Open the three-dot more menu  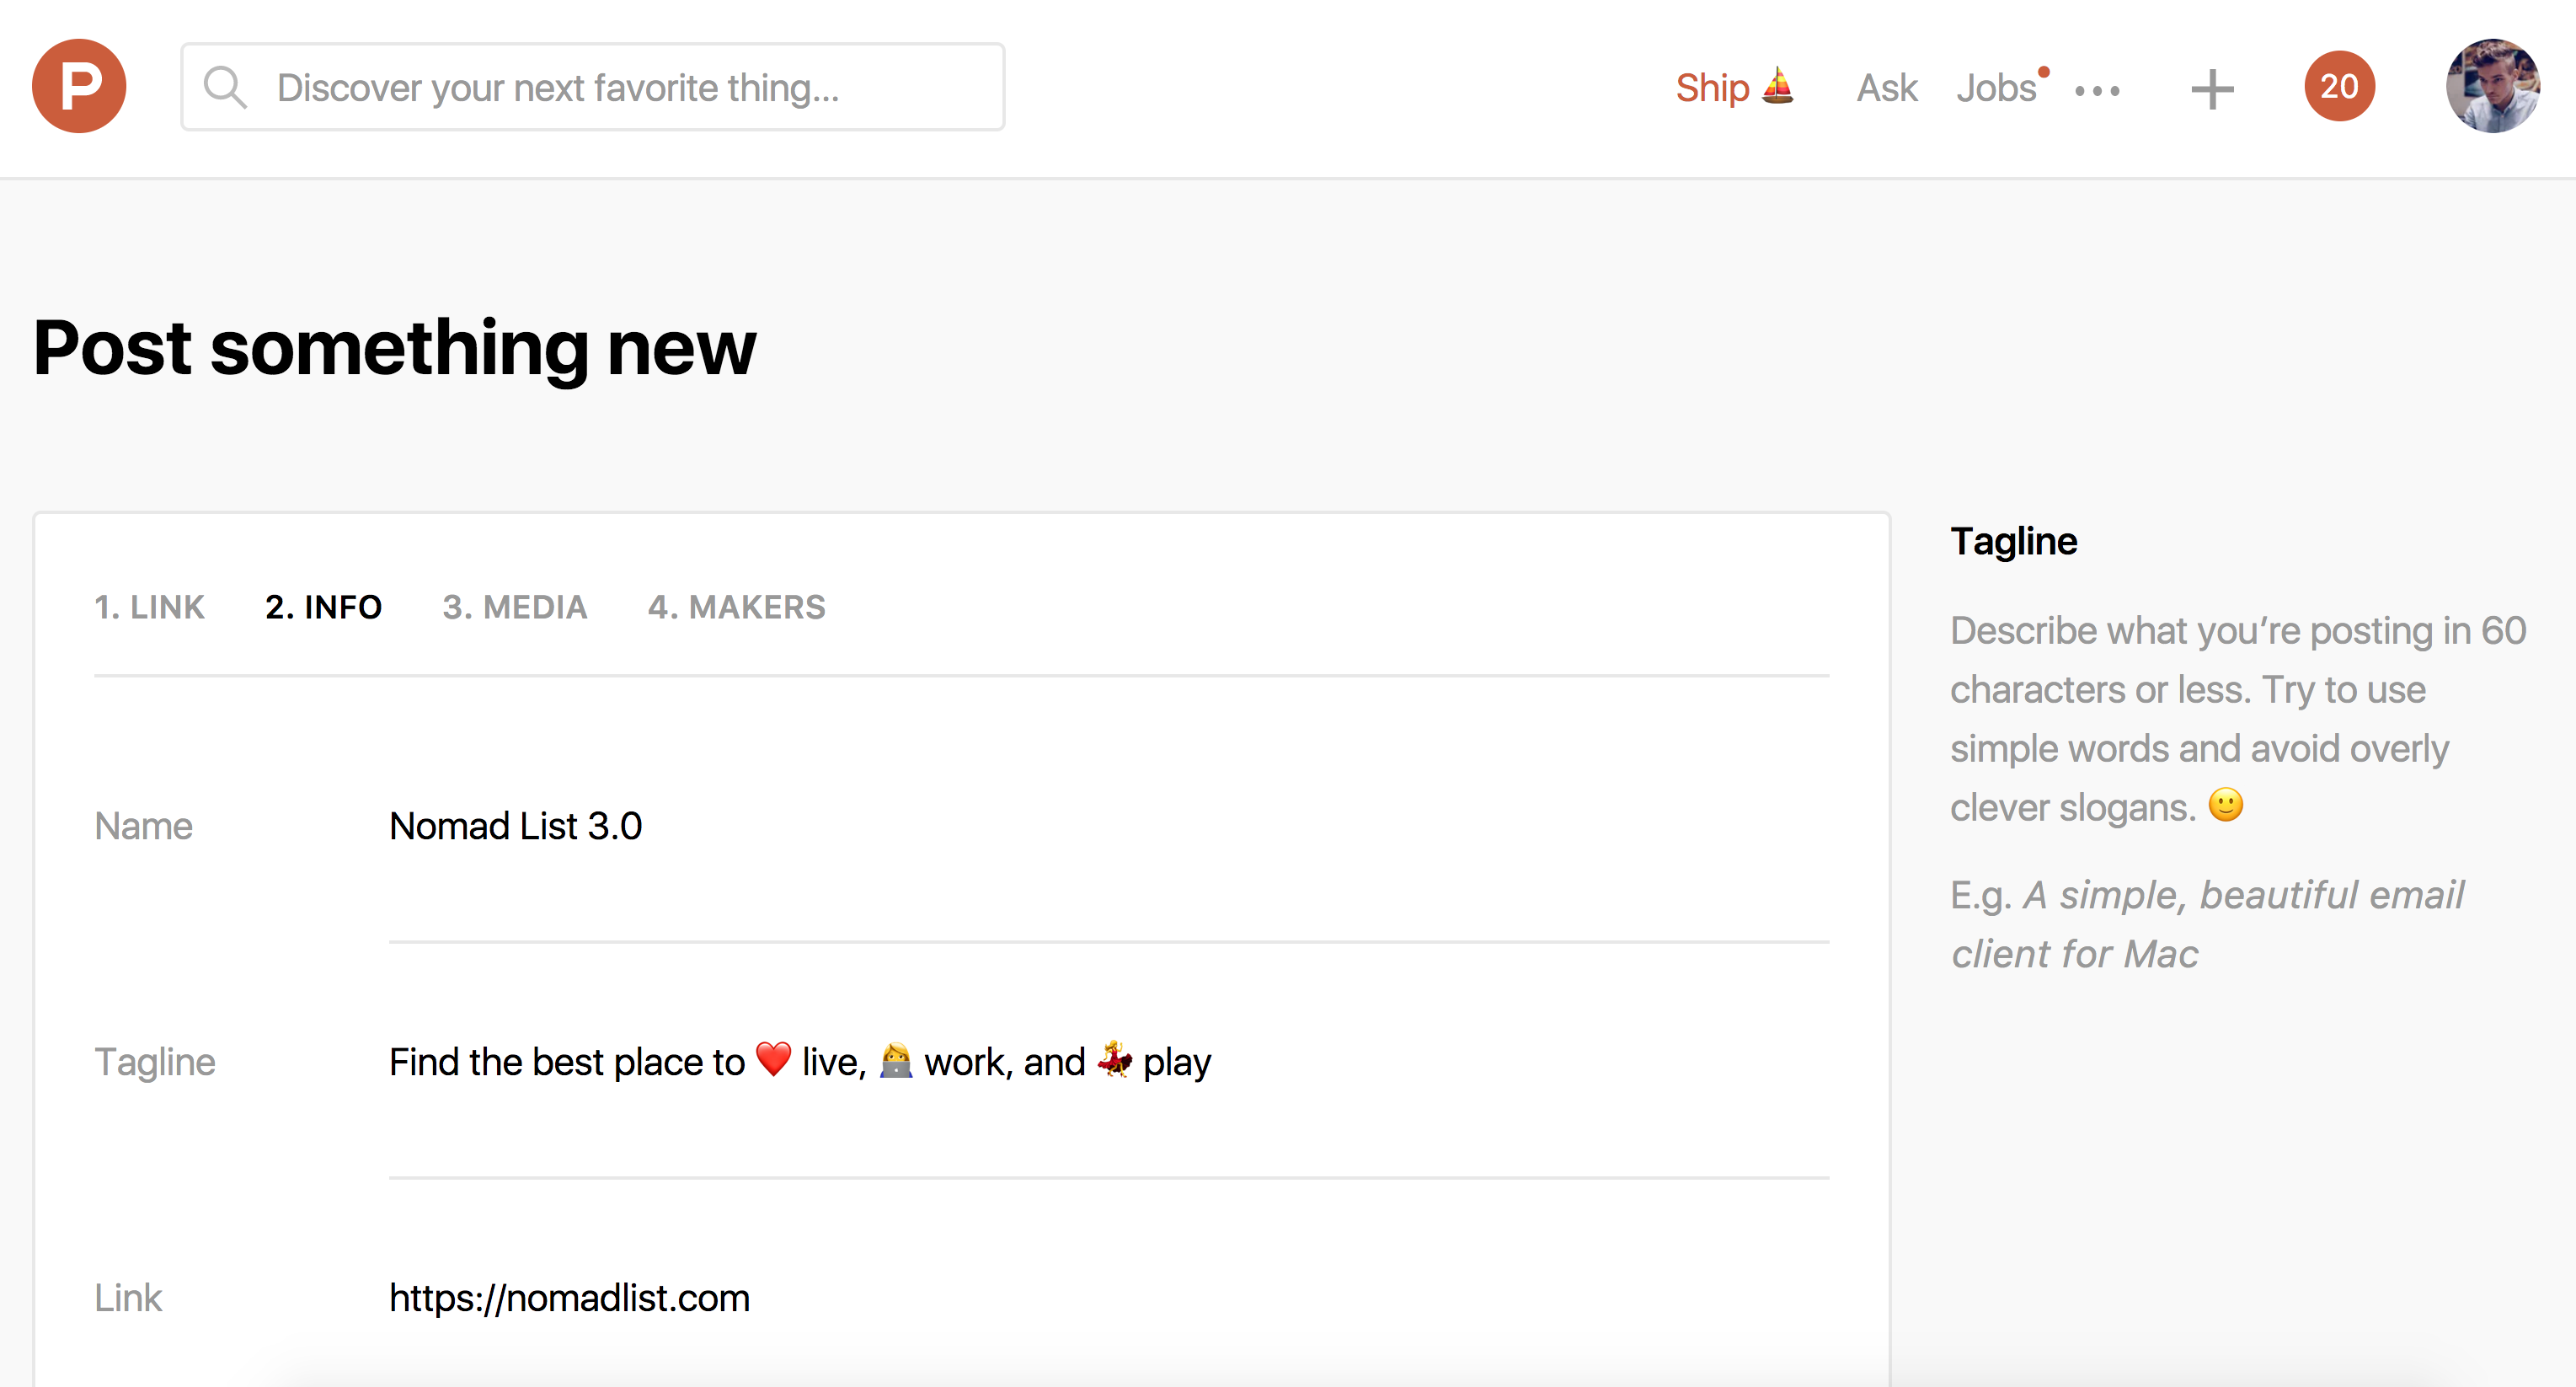point(2097,91)
